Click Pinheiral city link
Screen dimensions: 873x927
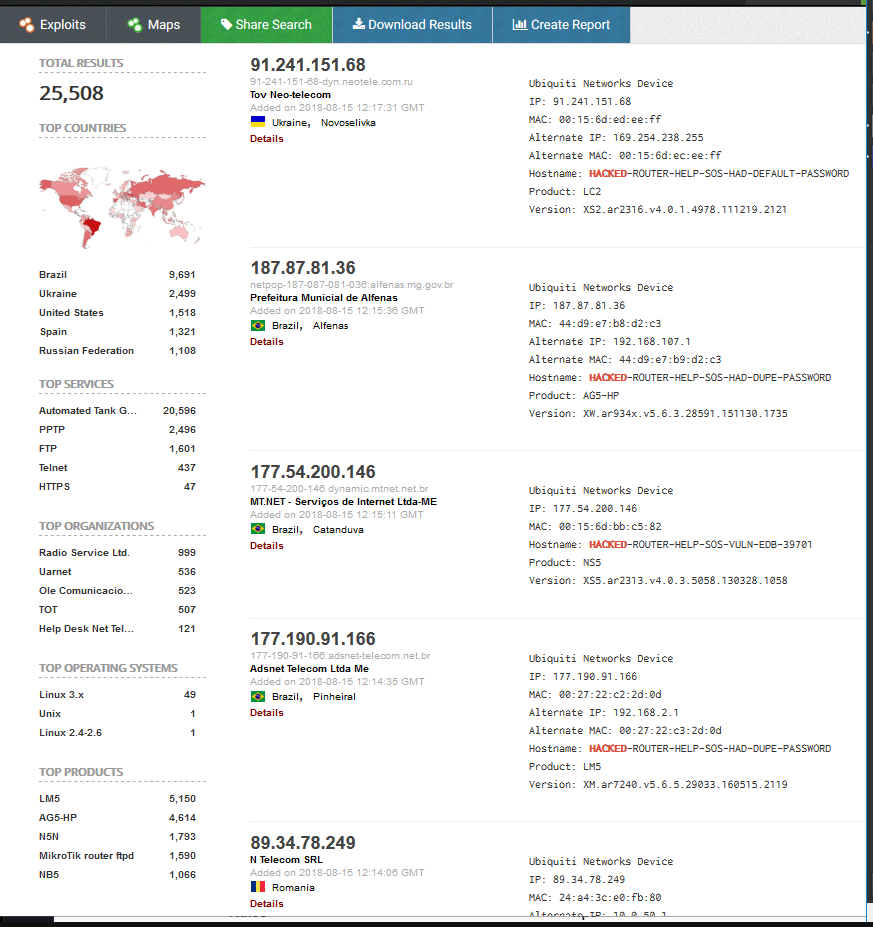point(335,697)
